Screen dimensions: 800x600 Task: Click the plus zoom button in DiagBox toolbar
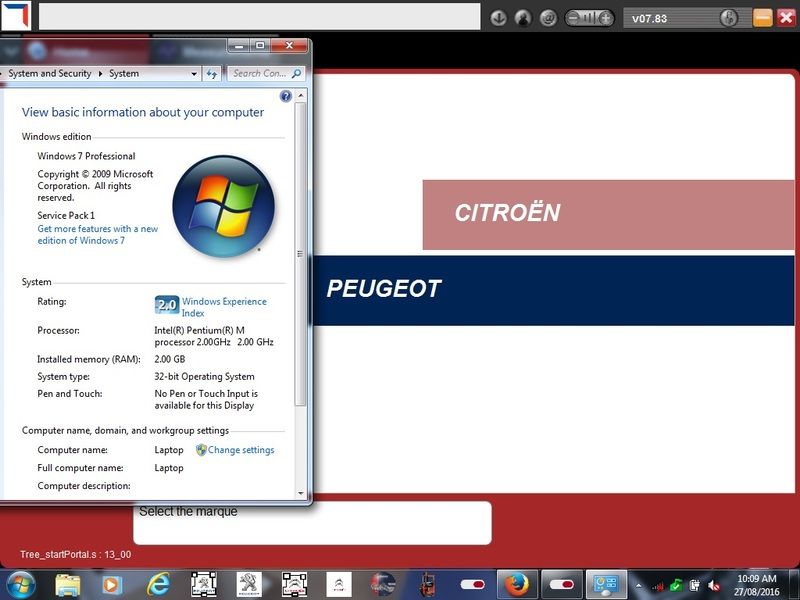pos(606,18)
